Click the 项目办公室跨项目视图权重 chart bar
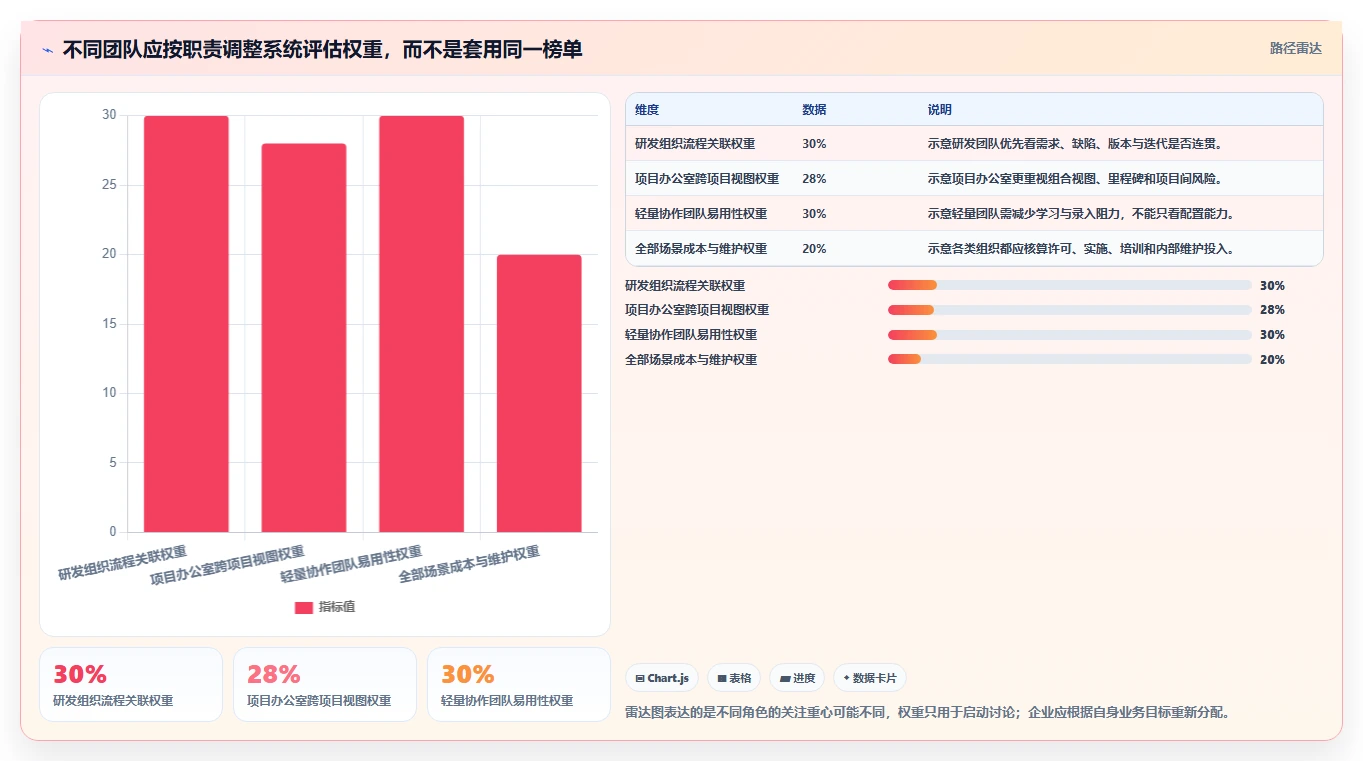1363x761 pixels. [x=304, y=338]
